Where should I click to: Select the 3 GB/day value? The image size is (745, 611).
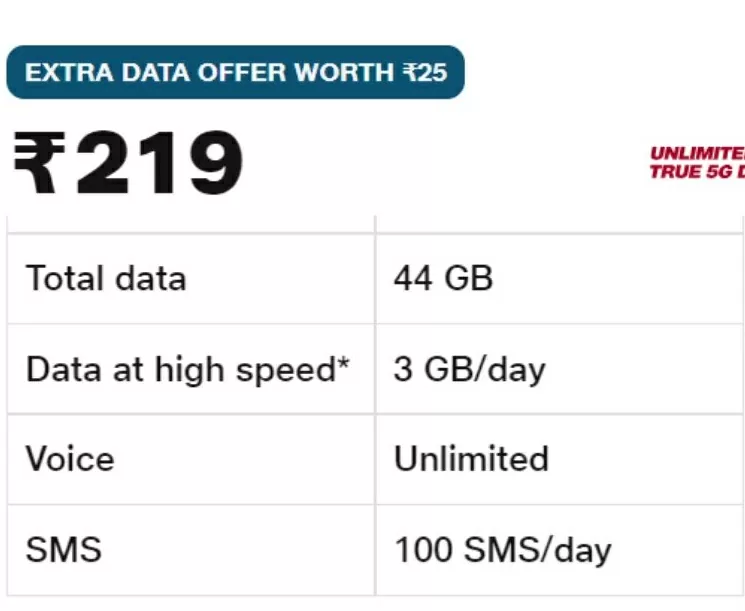tap(469, 370)
